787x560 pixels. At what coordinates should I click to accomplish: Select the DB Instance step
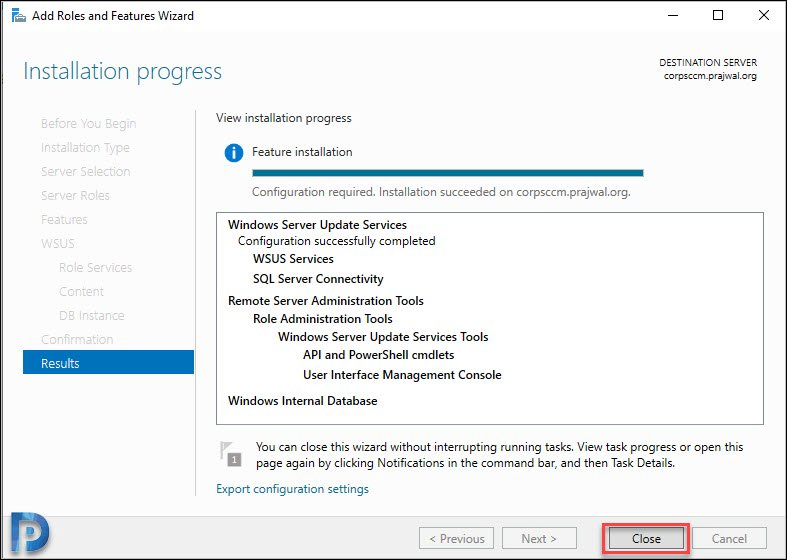click(x=91, y=315)
